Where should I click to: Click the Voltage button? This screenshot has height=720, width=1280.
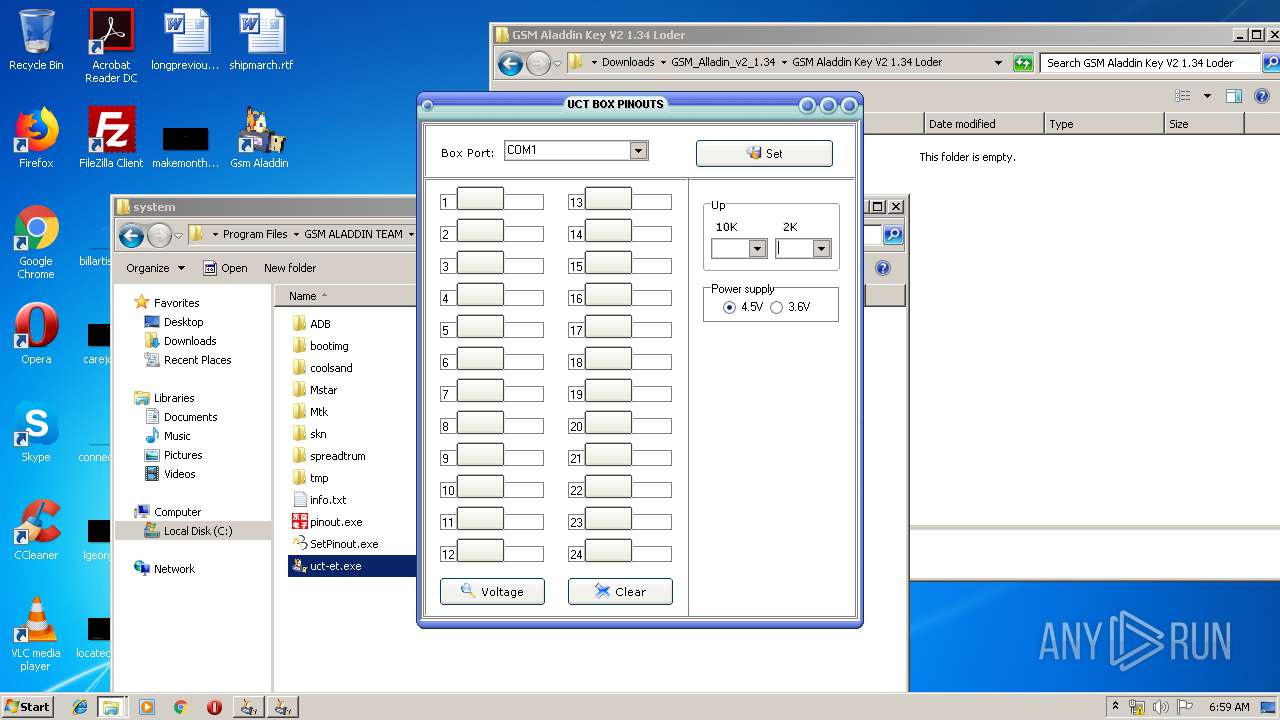tap(492, 591)
